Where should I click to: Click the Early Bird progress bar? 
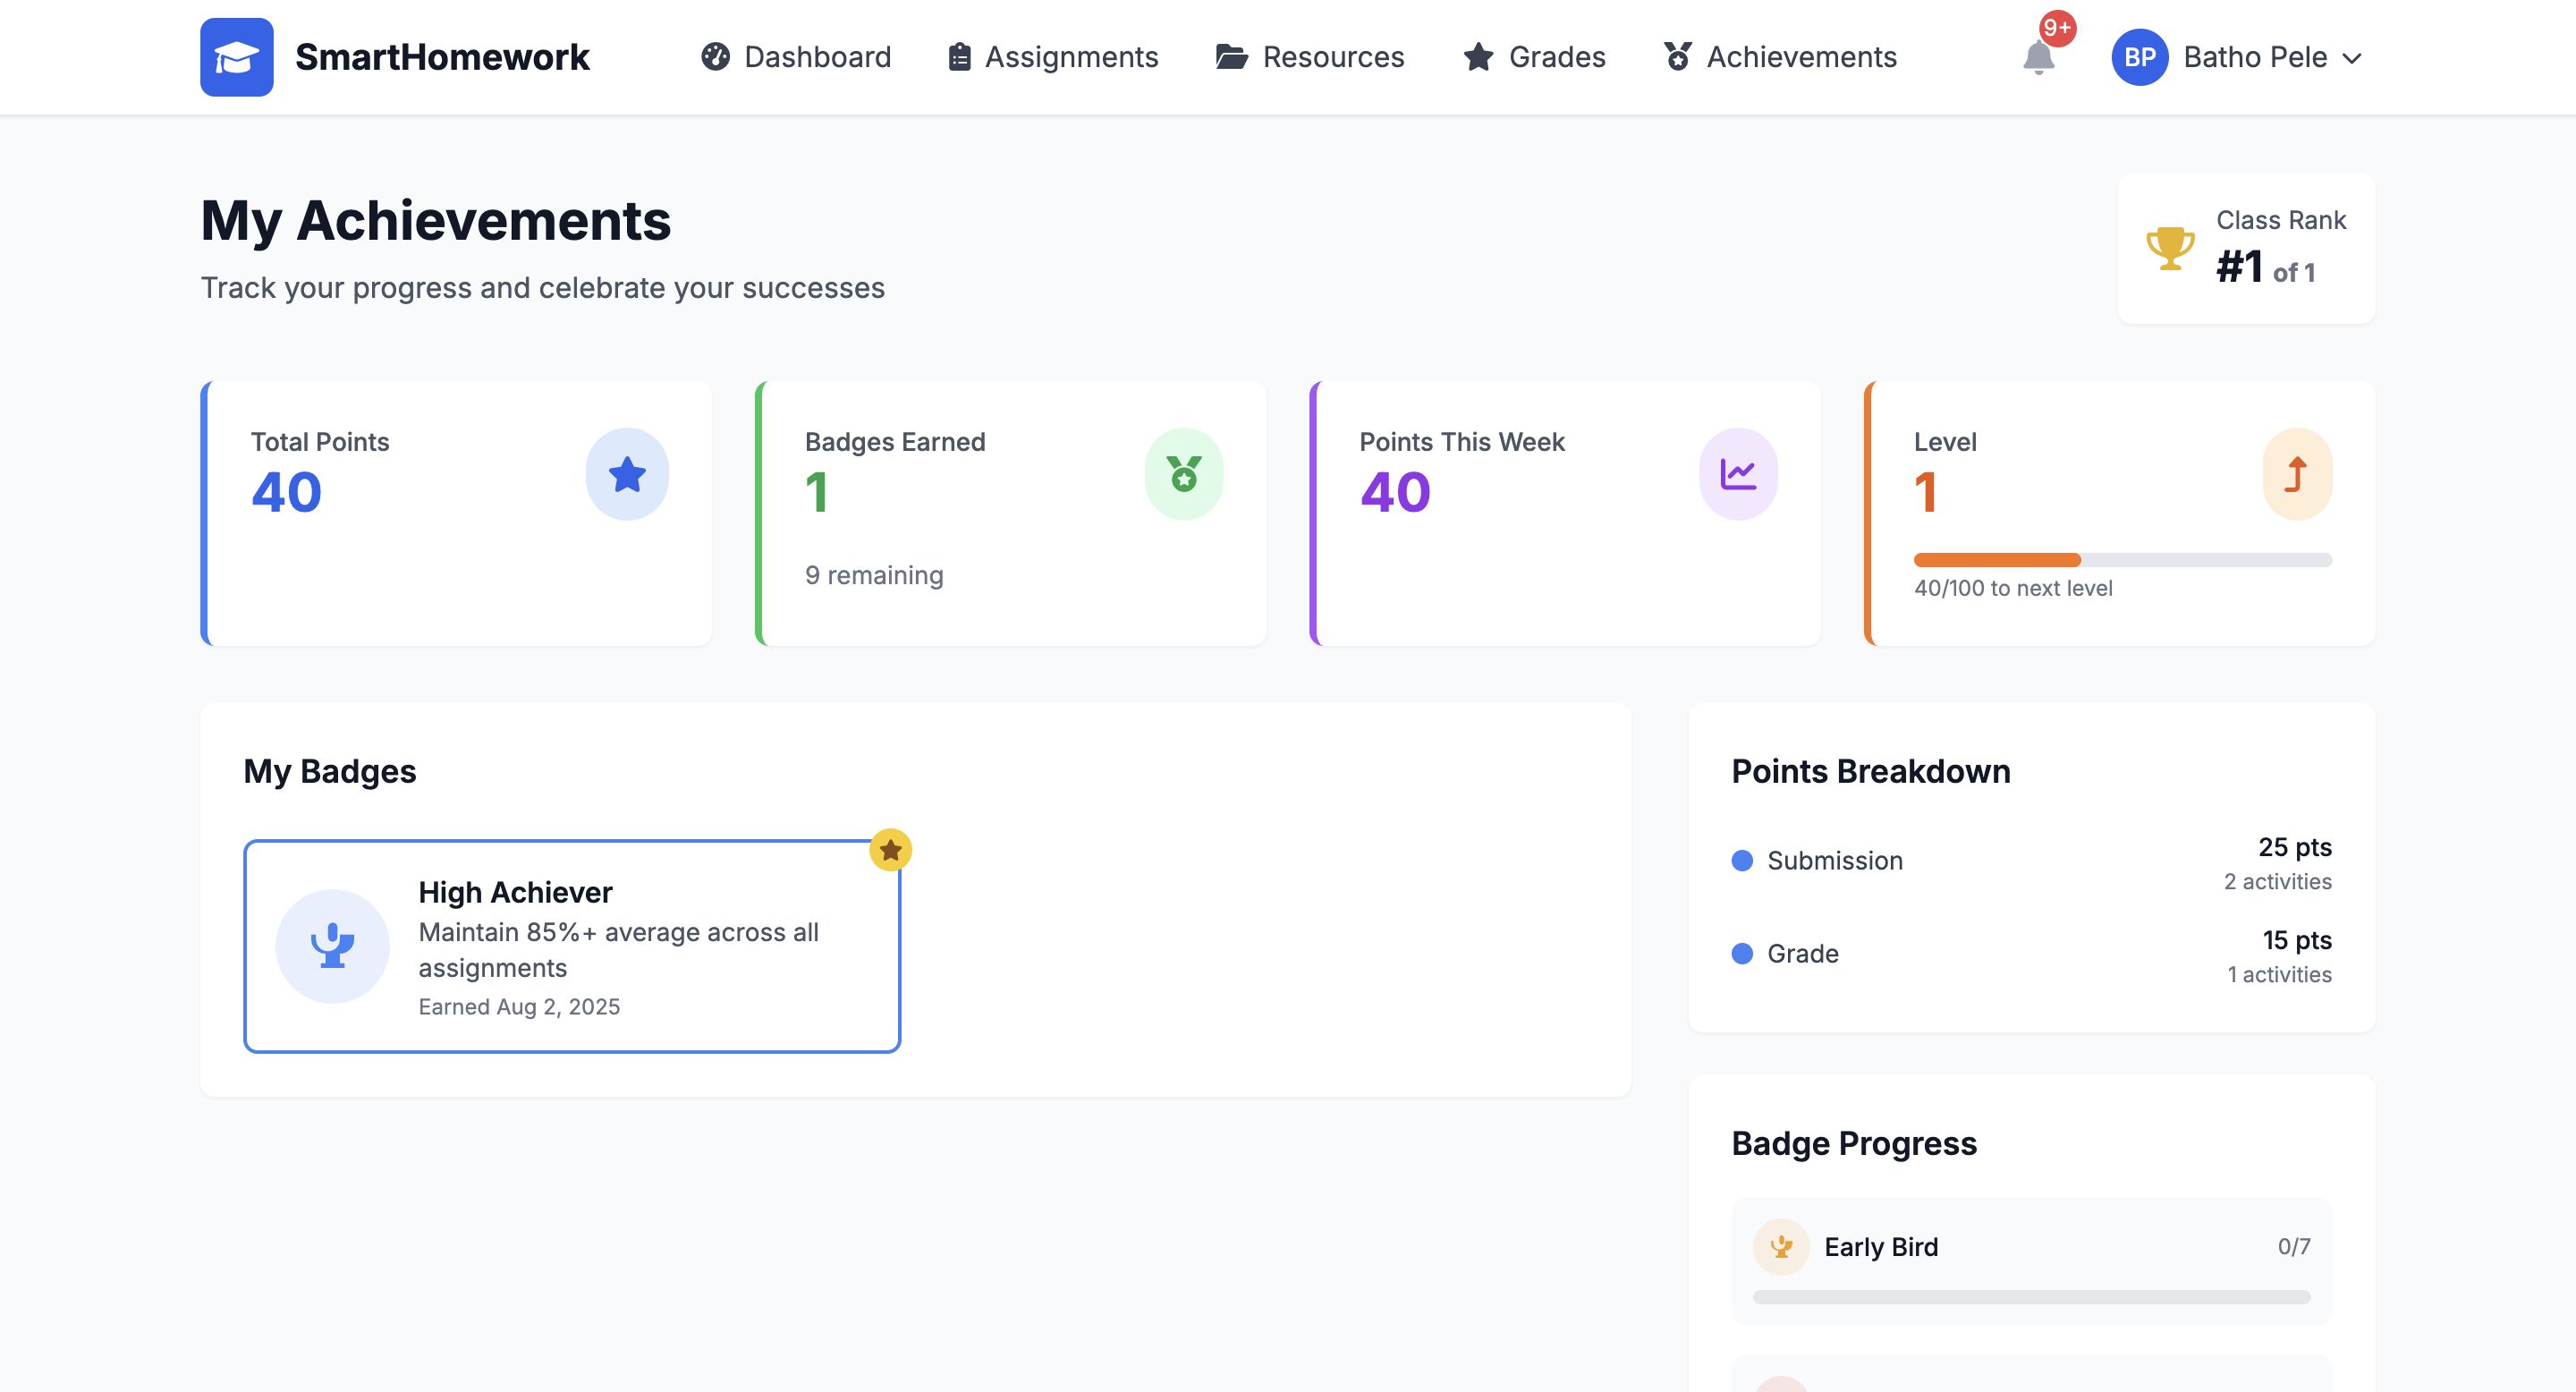coord(2031,1297)
